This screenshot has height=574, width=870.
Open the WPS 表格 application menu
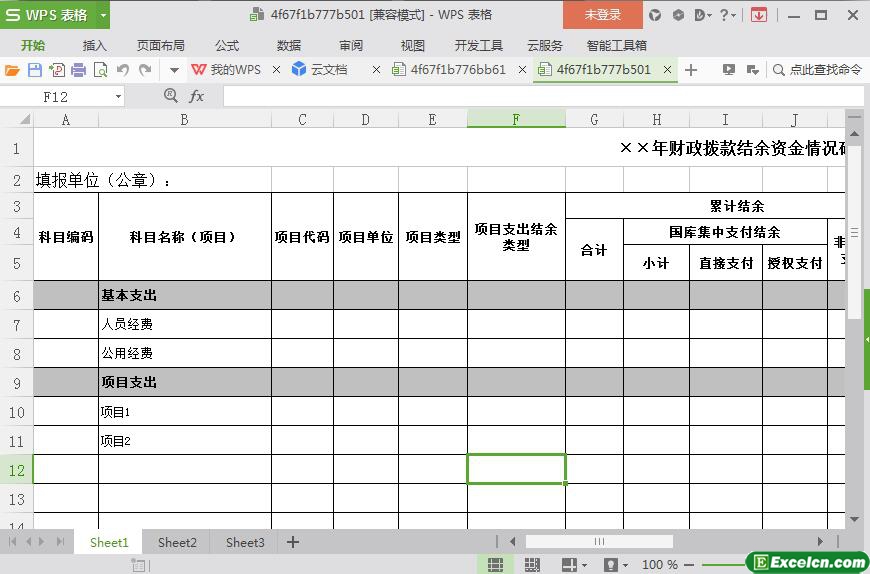click(48, 15)
